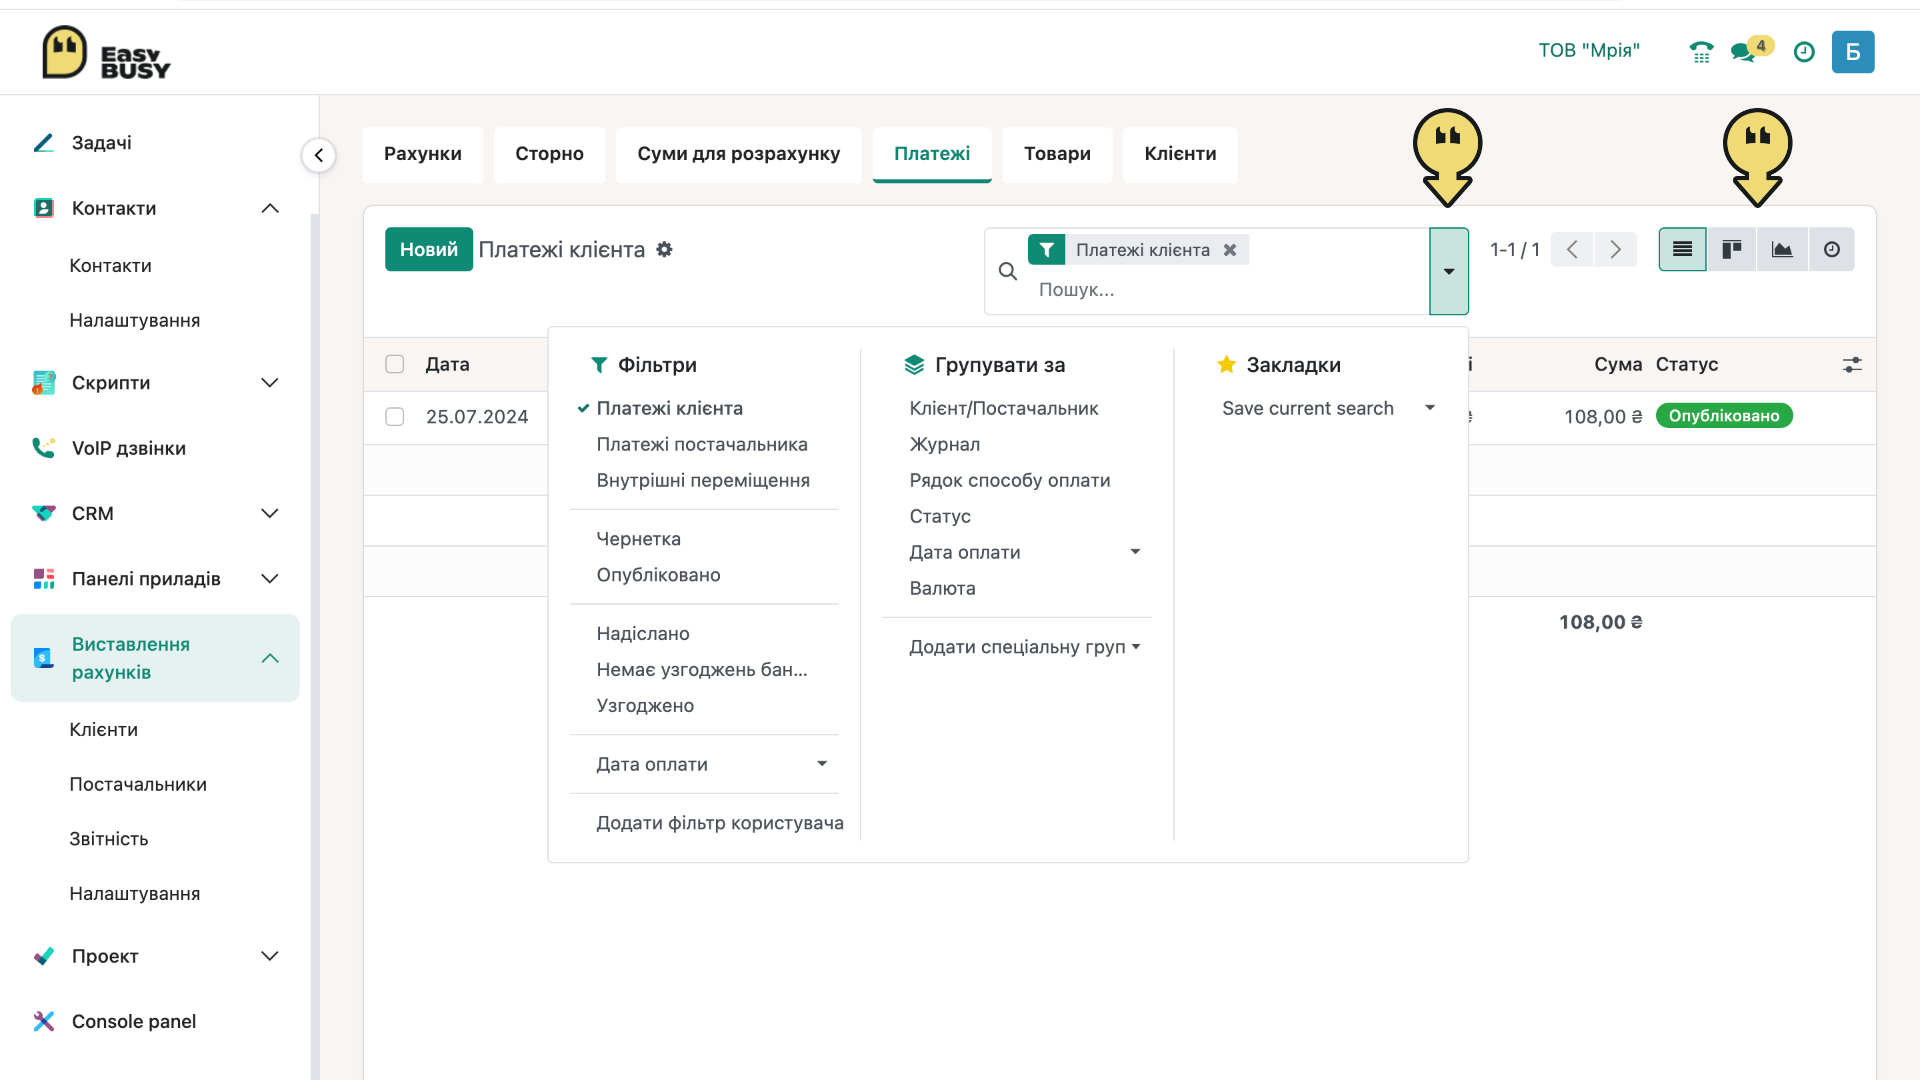Open the Сторно tab

pyautogui.click(x=550, y=154)
